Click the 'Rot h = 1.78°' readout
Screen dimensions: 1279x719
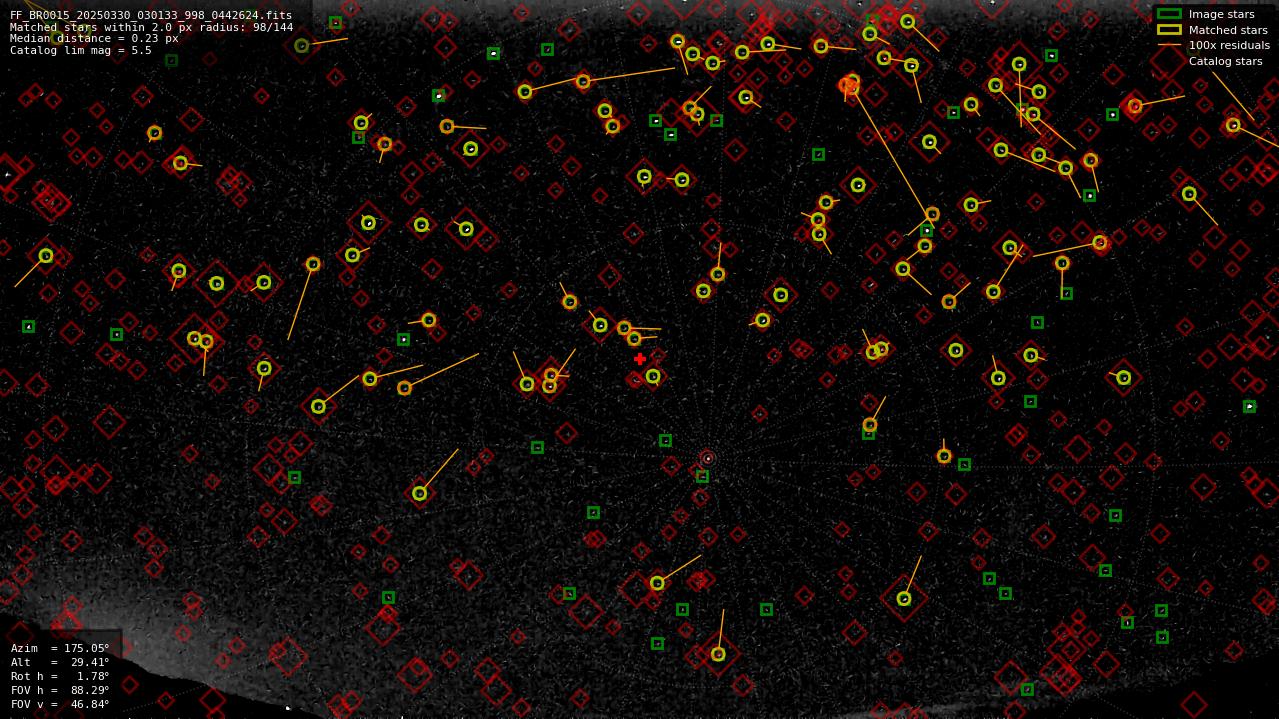click(x=60, y=676)
